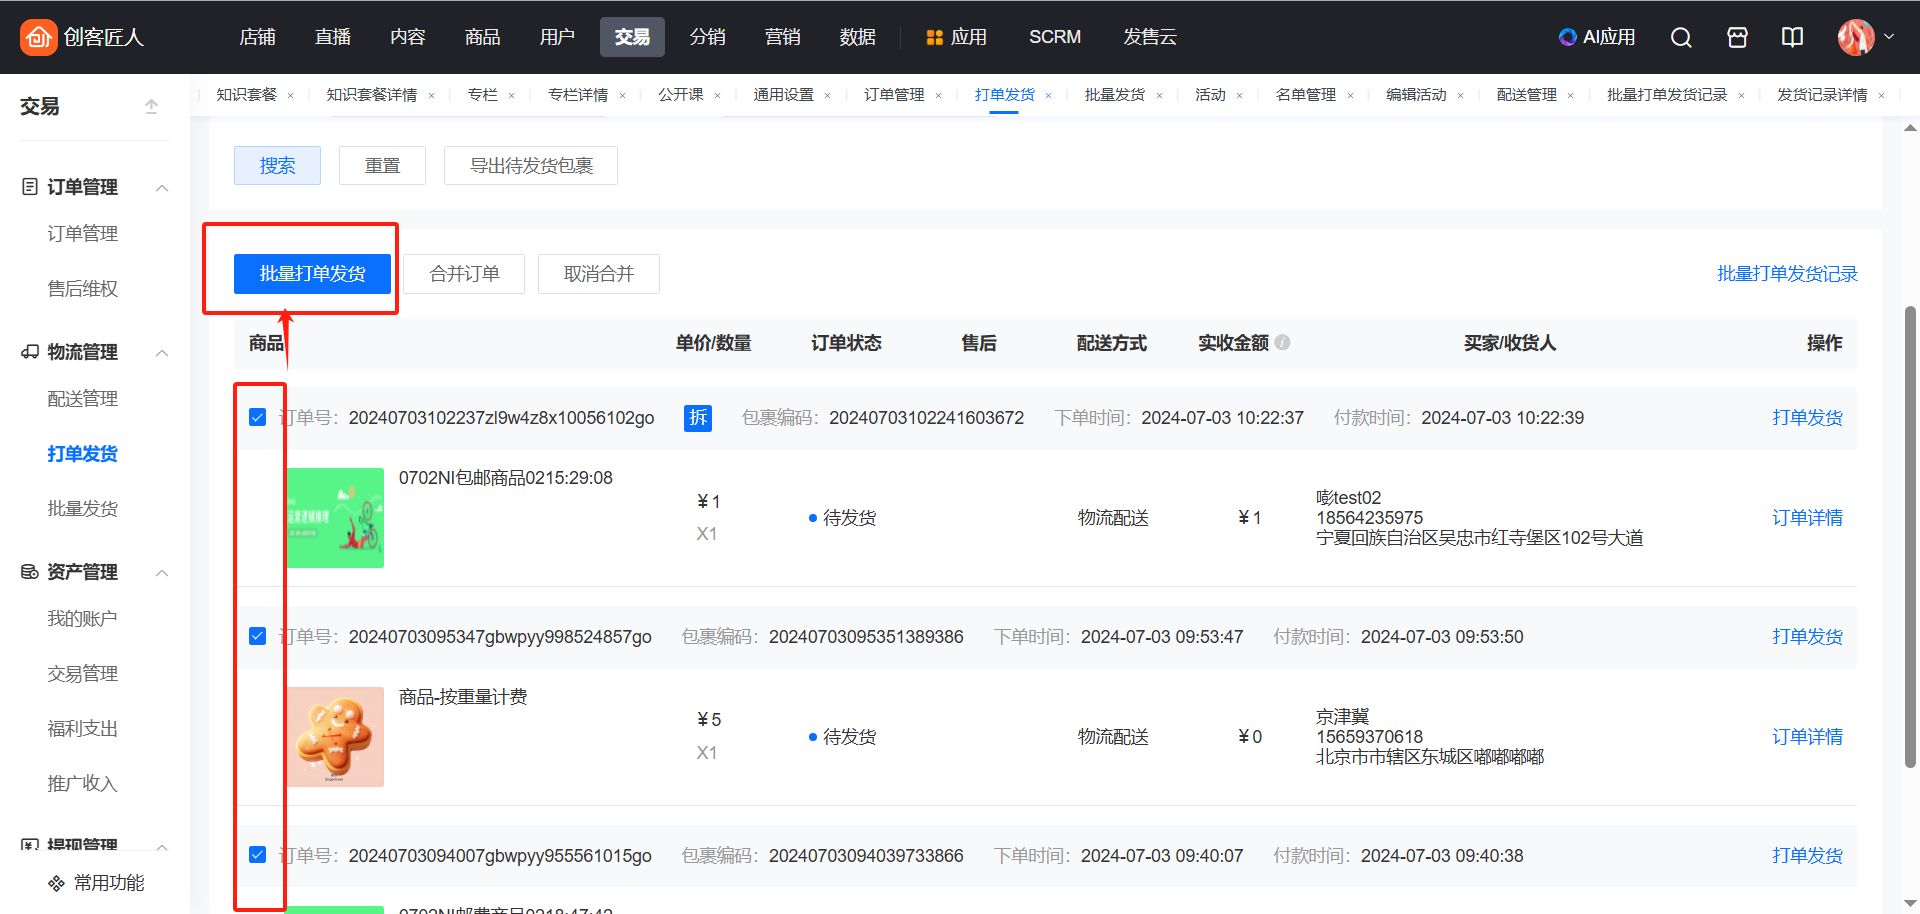Viewport: 1920px width, 914px height.
Task: Click the upload arrow icon beside 交易
Action: point(151,106)
